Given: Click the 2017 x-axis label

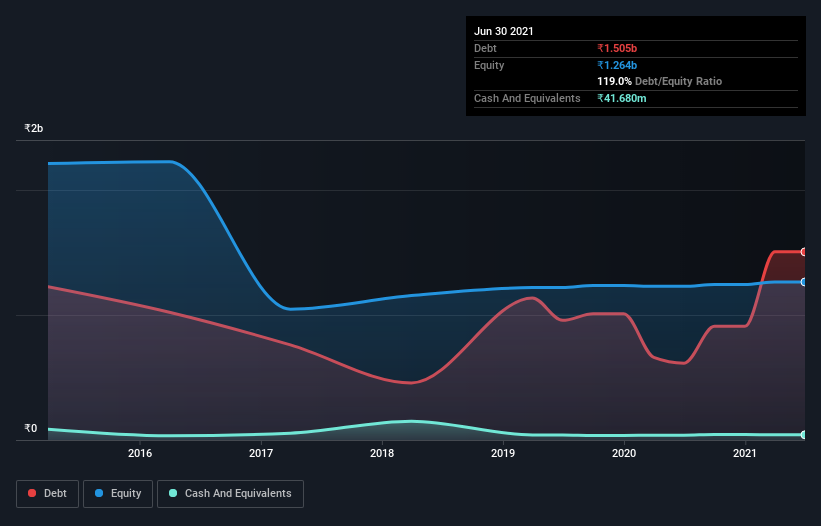Looking at the screenshot, I should [x=261, y=453].
